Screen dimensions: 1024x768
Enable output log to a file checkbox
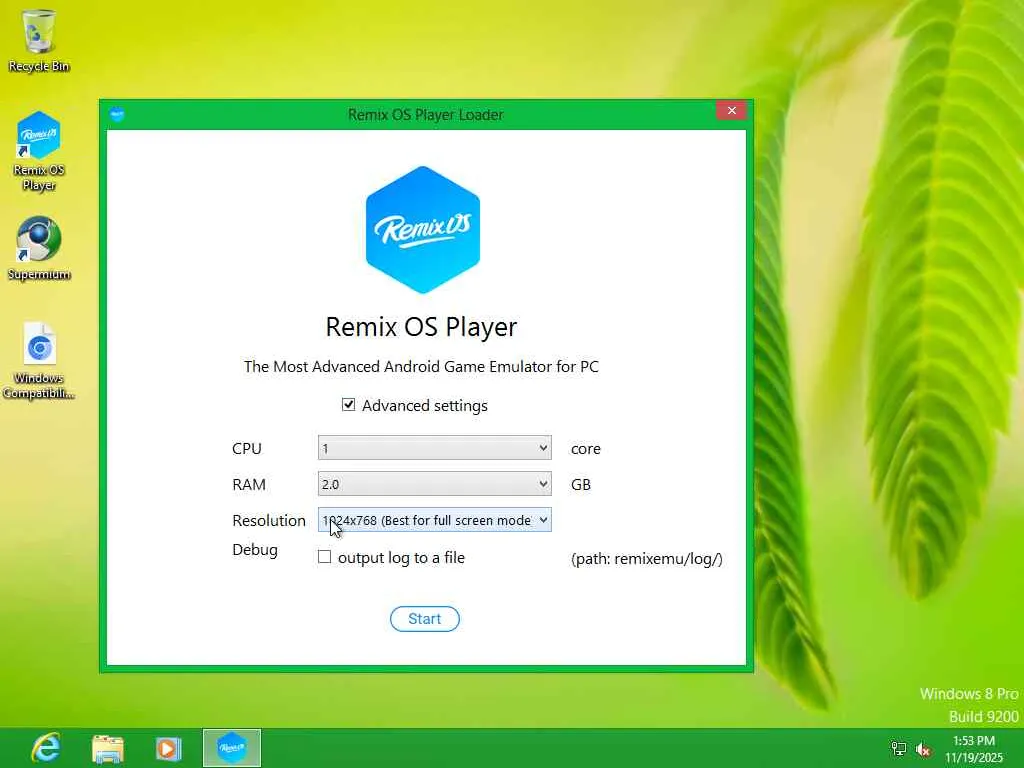point(325,557)
